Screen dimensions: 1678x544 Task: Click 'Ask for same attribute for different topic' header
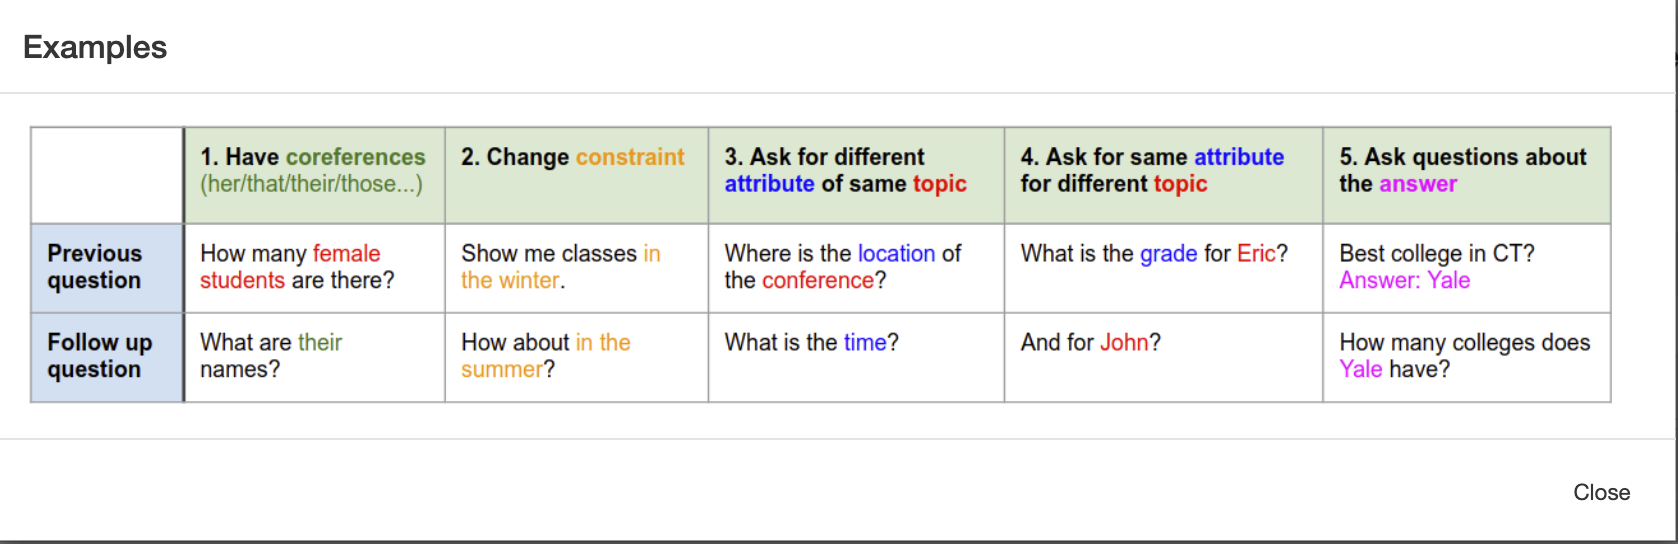coord(1163,175)
